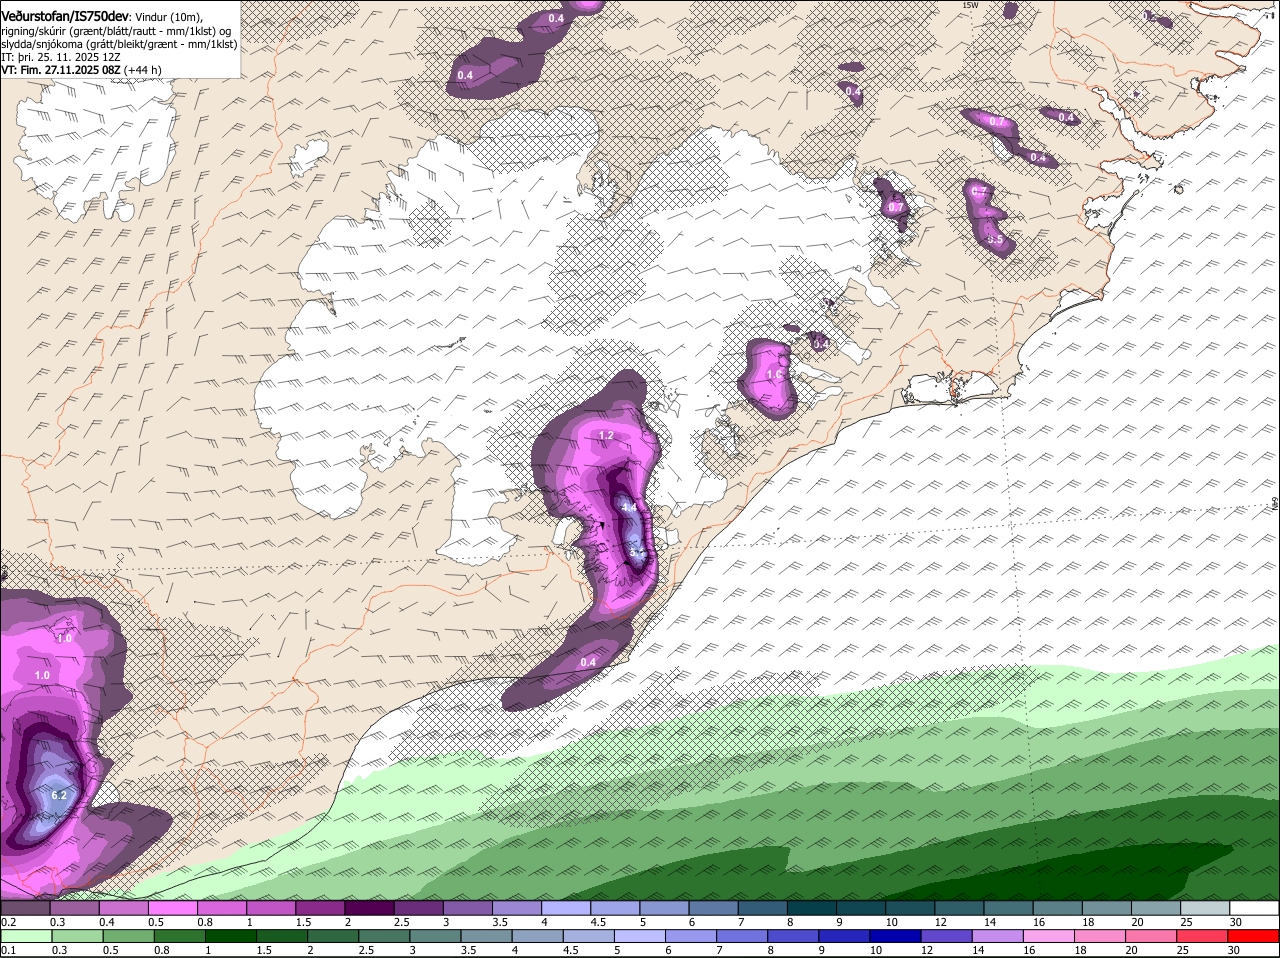1280x958 pixels.
Task: Click the 4.4 label in the blue snow core
Action: click(x=630, y=508)
